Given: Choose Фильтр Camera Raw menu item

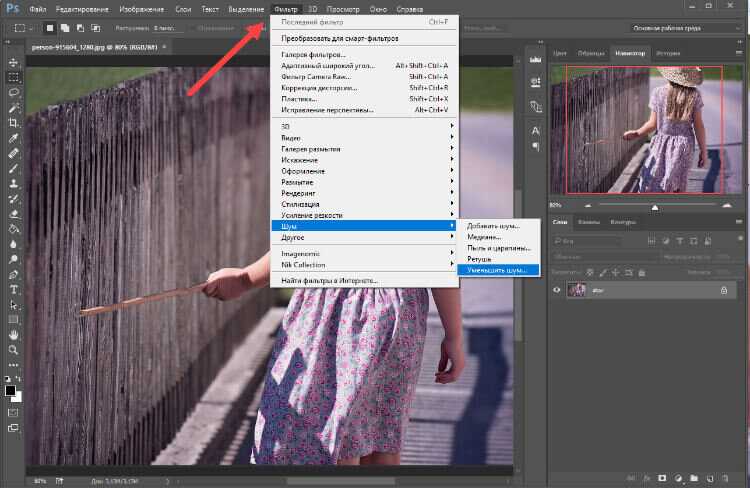Looking at the screenshot, I should (364, 77).
